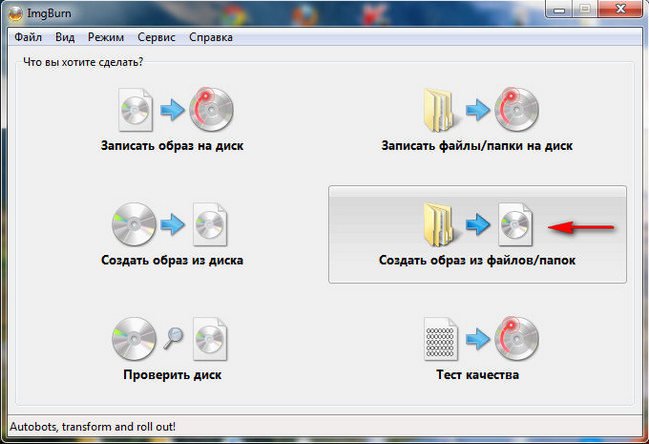Viewport: 649px width, 444px height.
Task: Select Создать образ из файлов/папок label
Action: click(477, 260)
